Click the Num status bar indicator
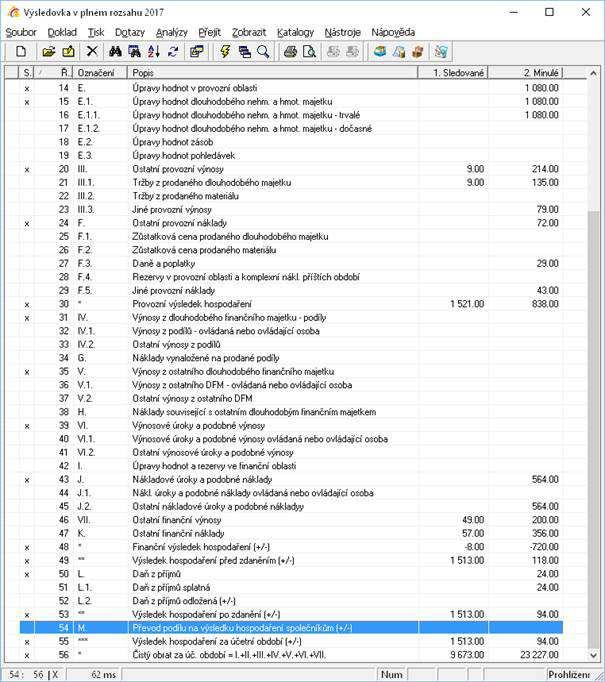This screenshot has width=605, height=682. click(391, 675)
